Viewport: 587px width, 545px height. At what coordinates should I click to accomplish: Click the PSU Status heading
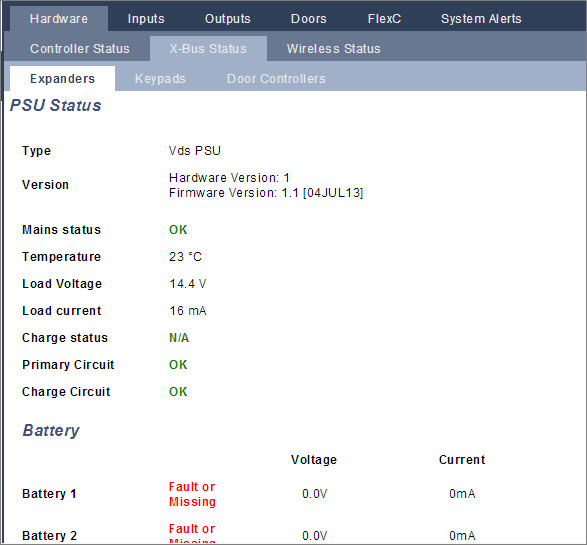pos(55,105)
